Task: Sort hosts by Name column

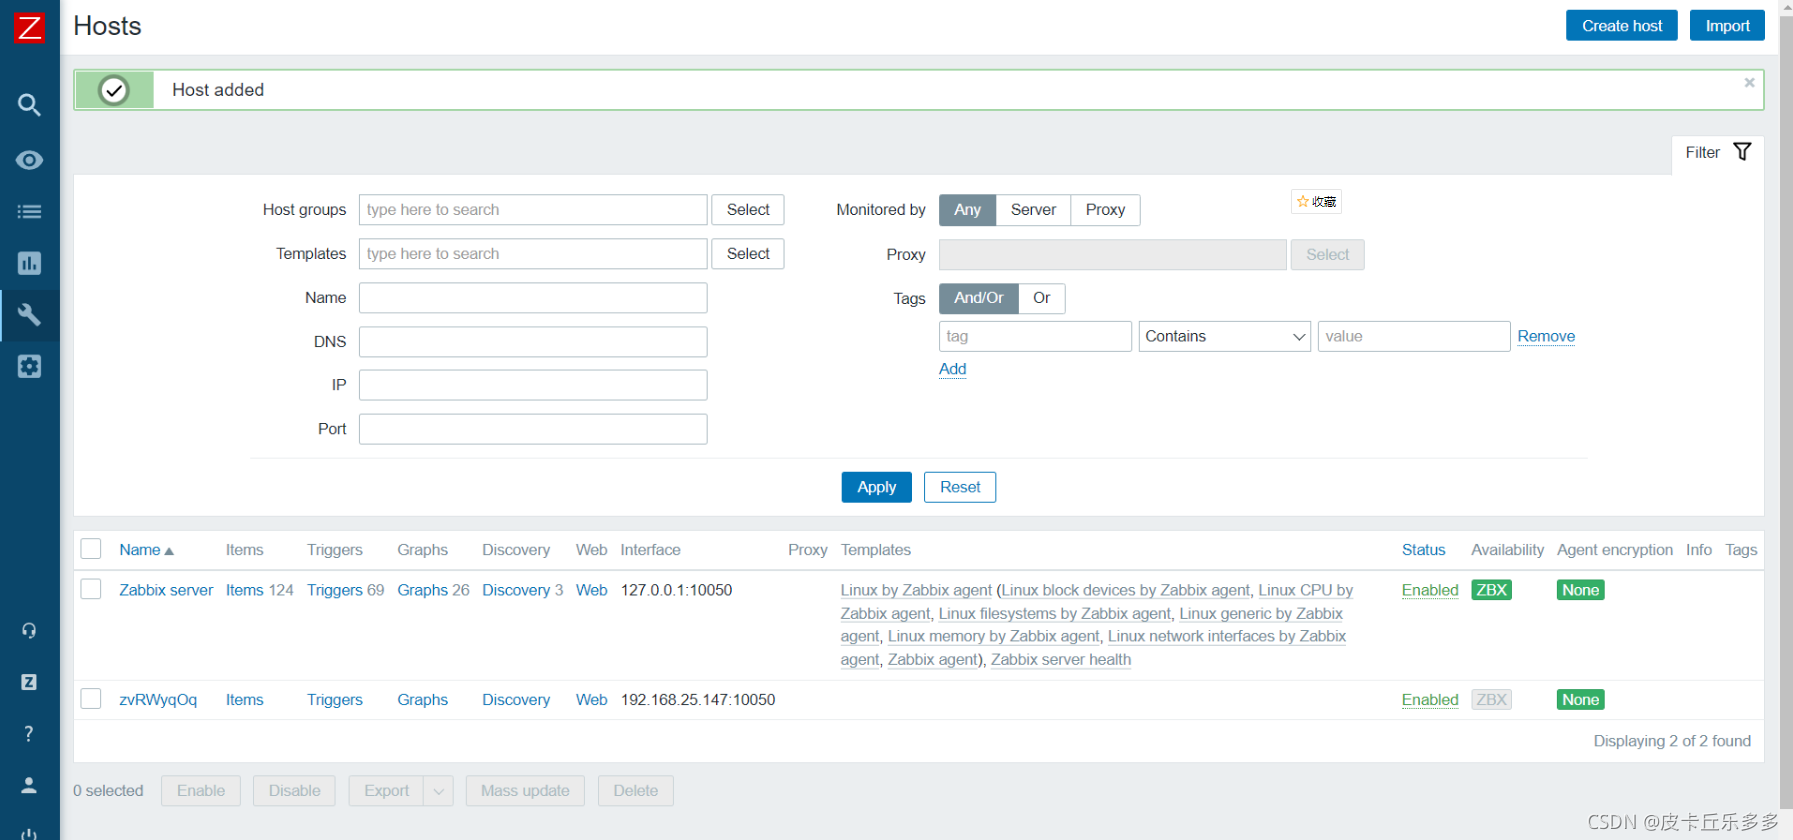Action: [x=146, y=550]
